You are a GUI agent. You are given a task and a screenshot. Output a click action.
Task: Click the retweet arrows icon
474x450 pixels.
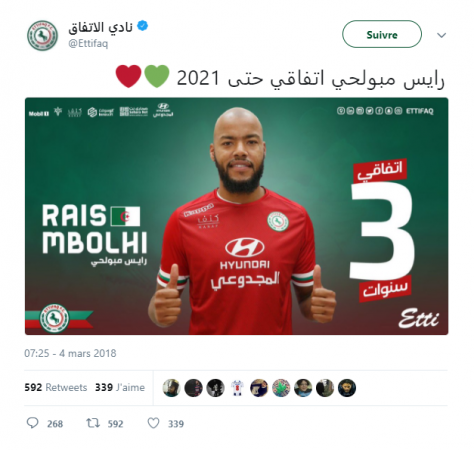[x=93, y=423]
